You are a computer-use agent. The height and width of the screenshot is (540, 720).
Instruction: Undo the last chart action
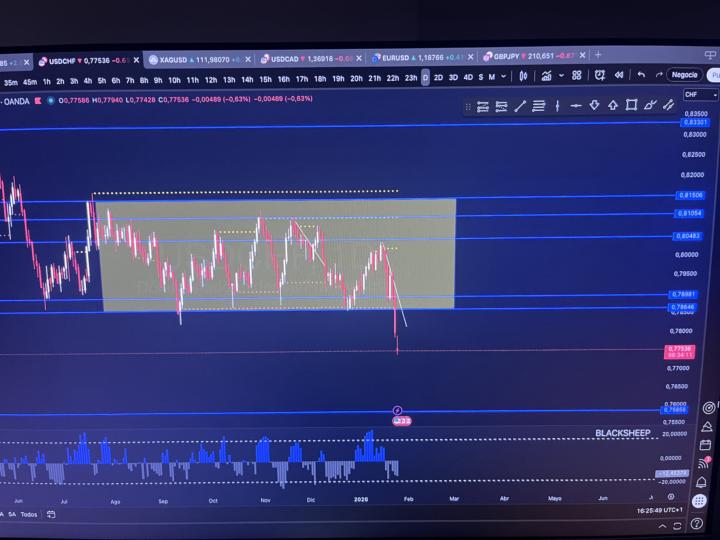click(641, 75)
